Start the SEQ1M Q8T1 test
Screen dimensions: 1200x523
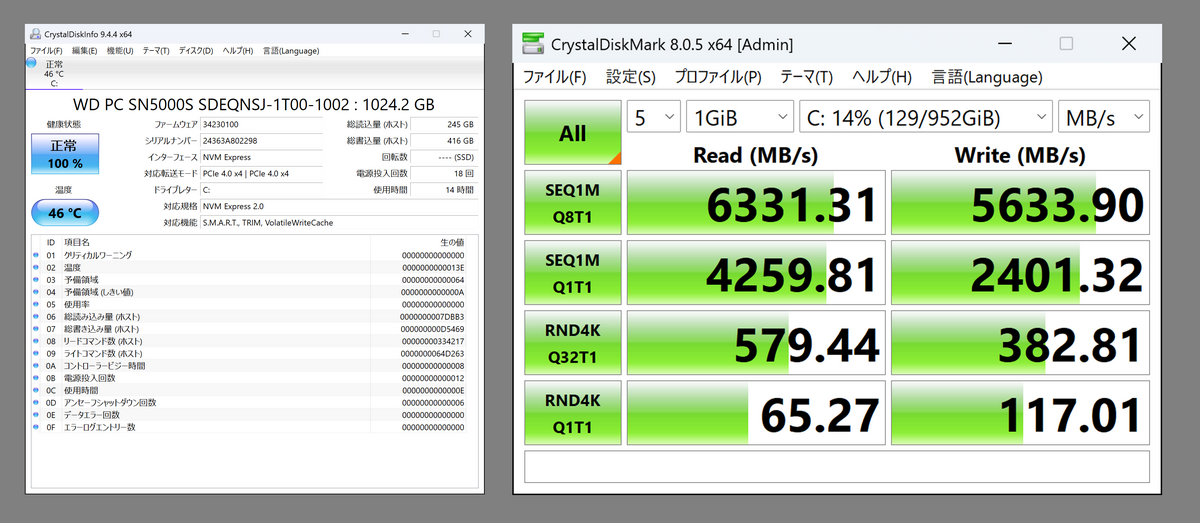coord(573,203)
